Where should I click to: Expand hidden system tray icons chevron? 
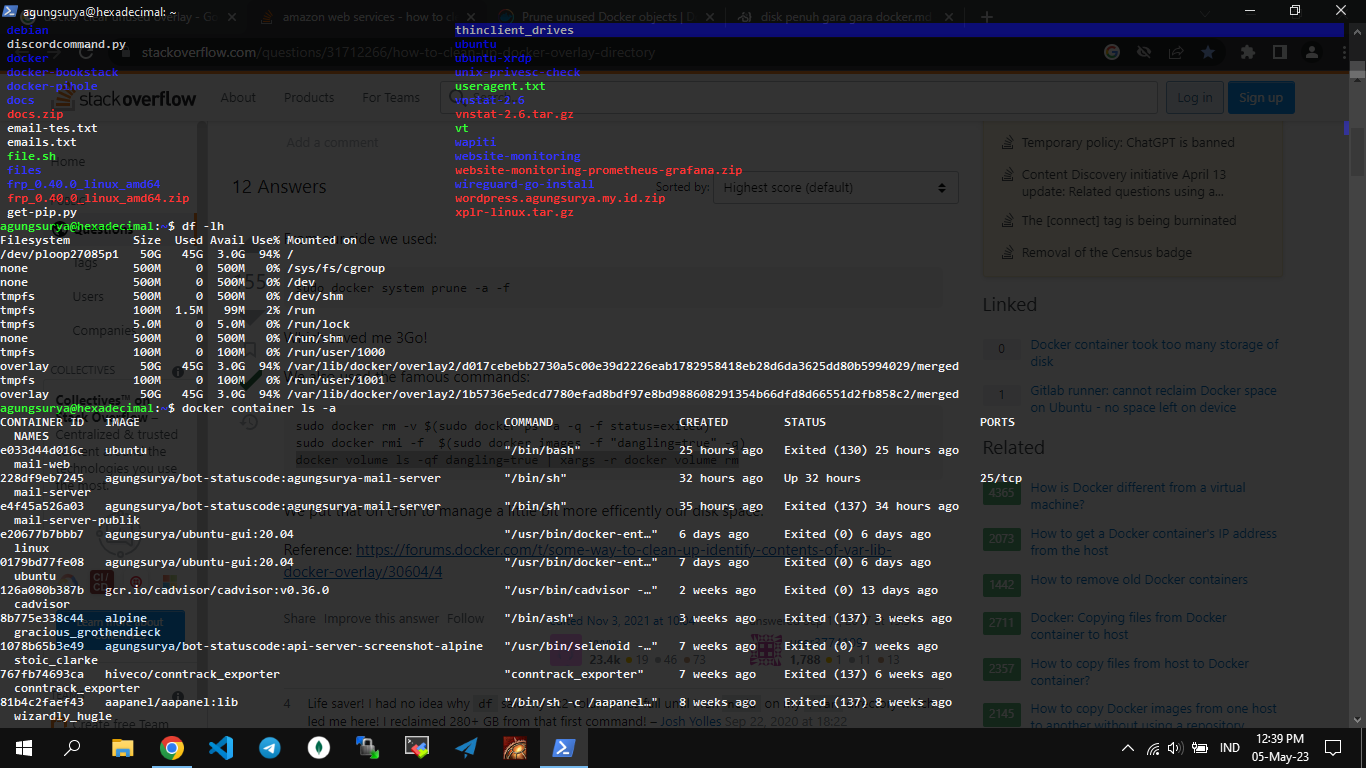click(1128, 748)
